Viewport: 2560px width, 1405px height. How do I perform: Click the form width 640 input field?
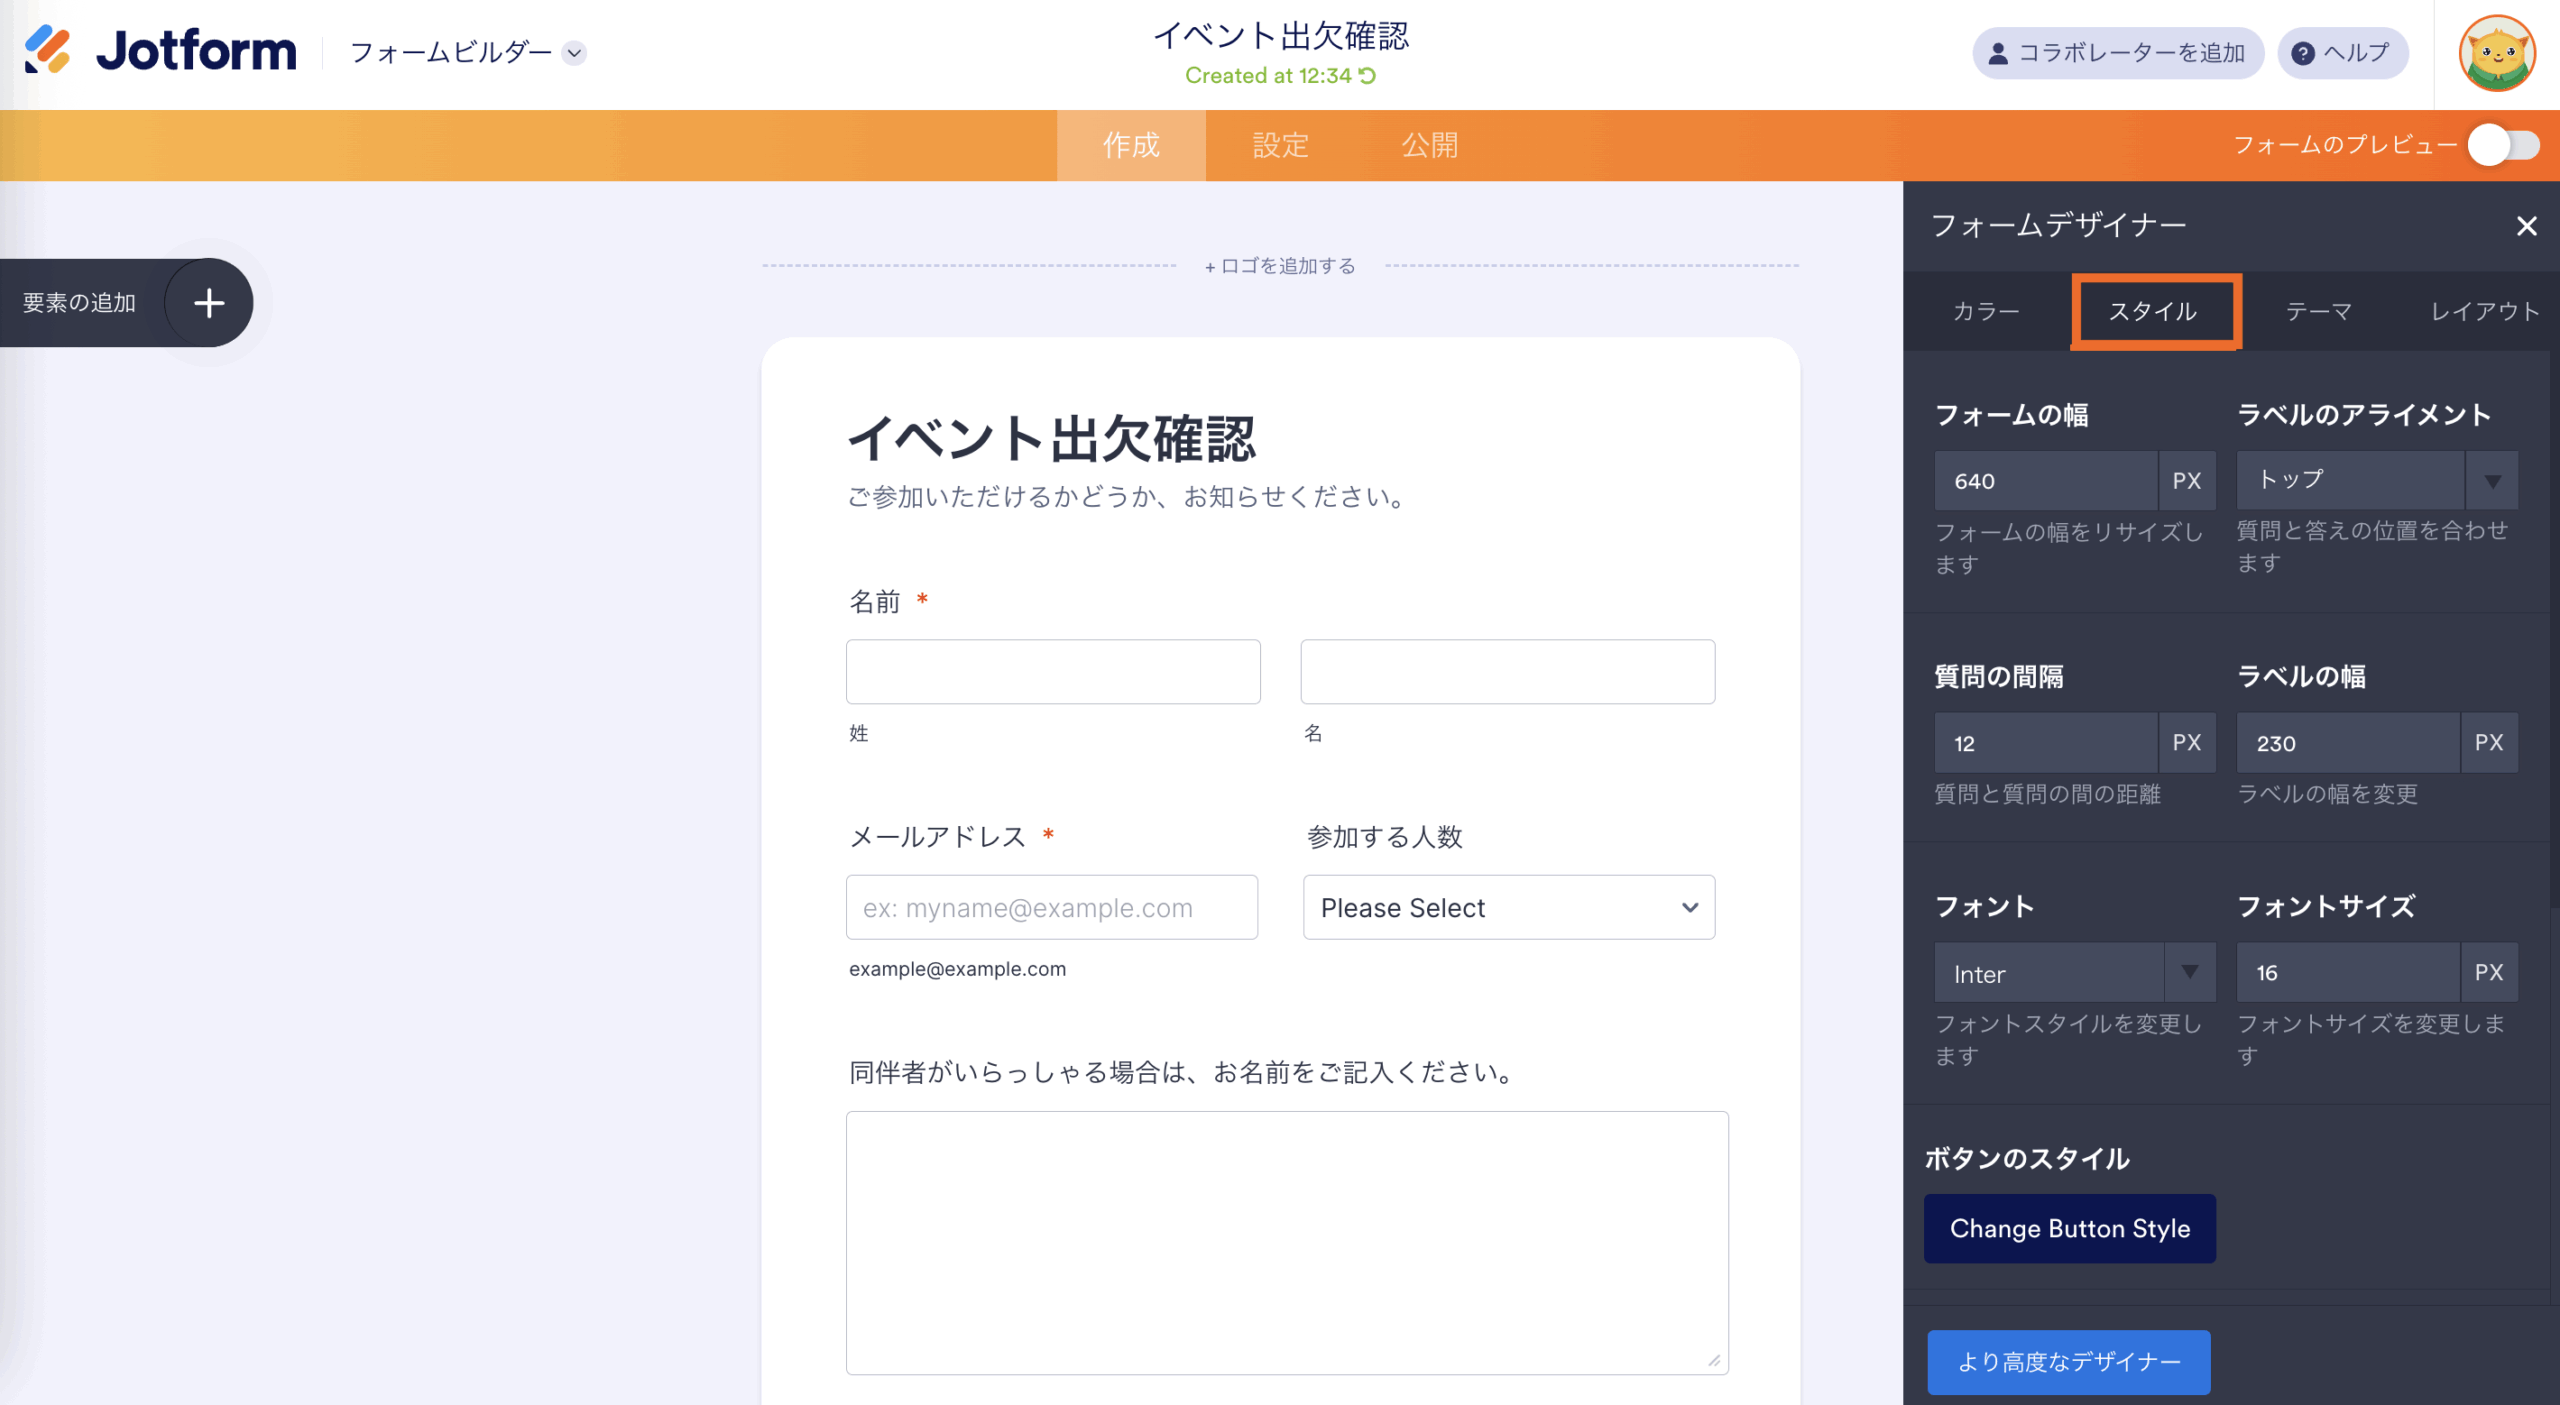(x=2044, y=481)
